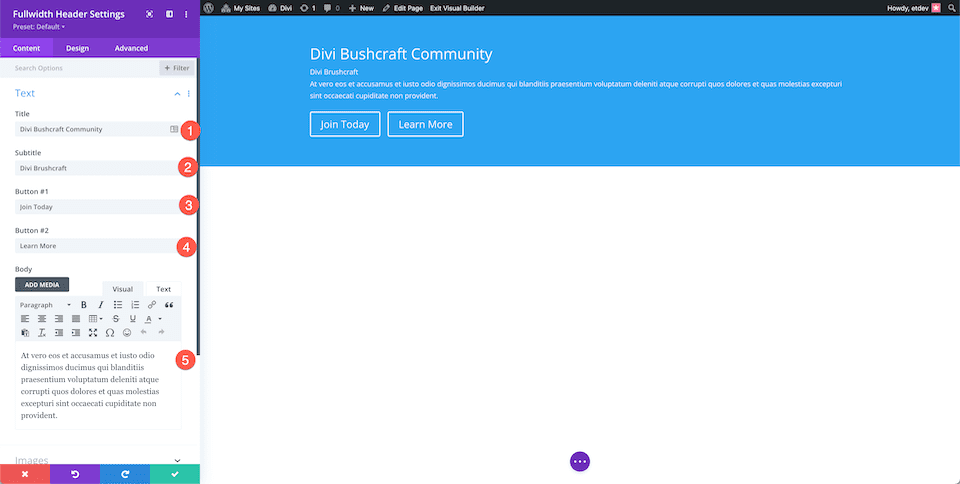Toggle strikethrough formatting

[x=116, y=319]
